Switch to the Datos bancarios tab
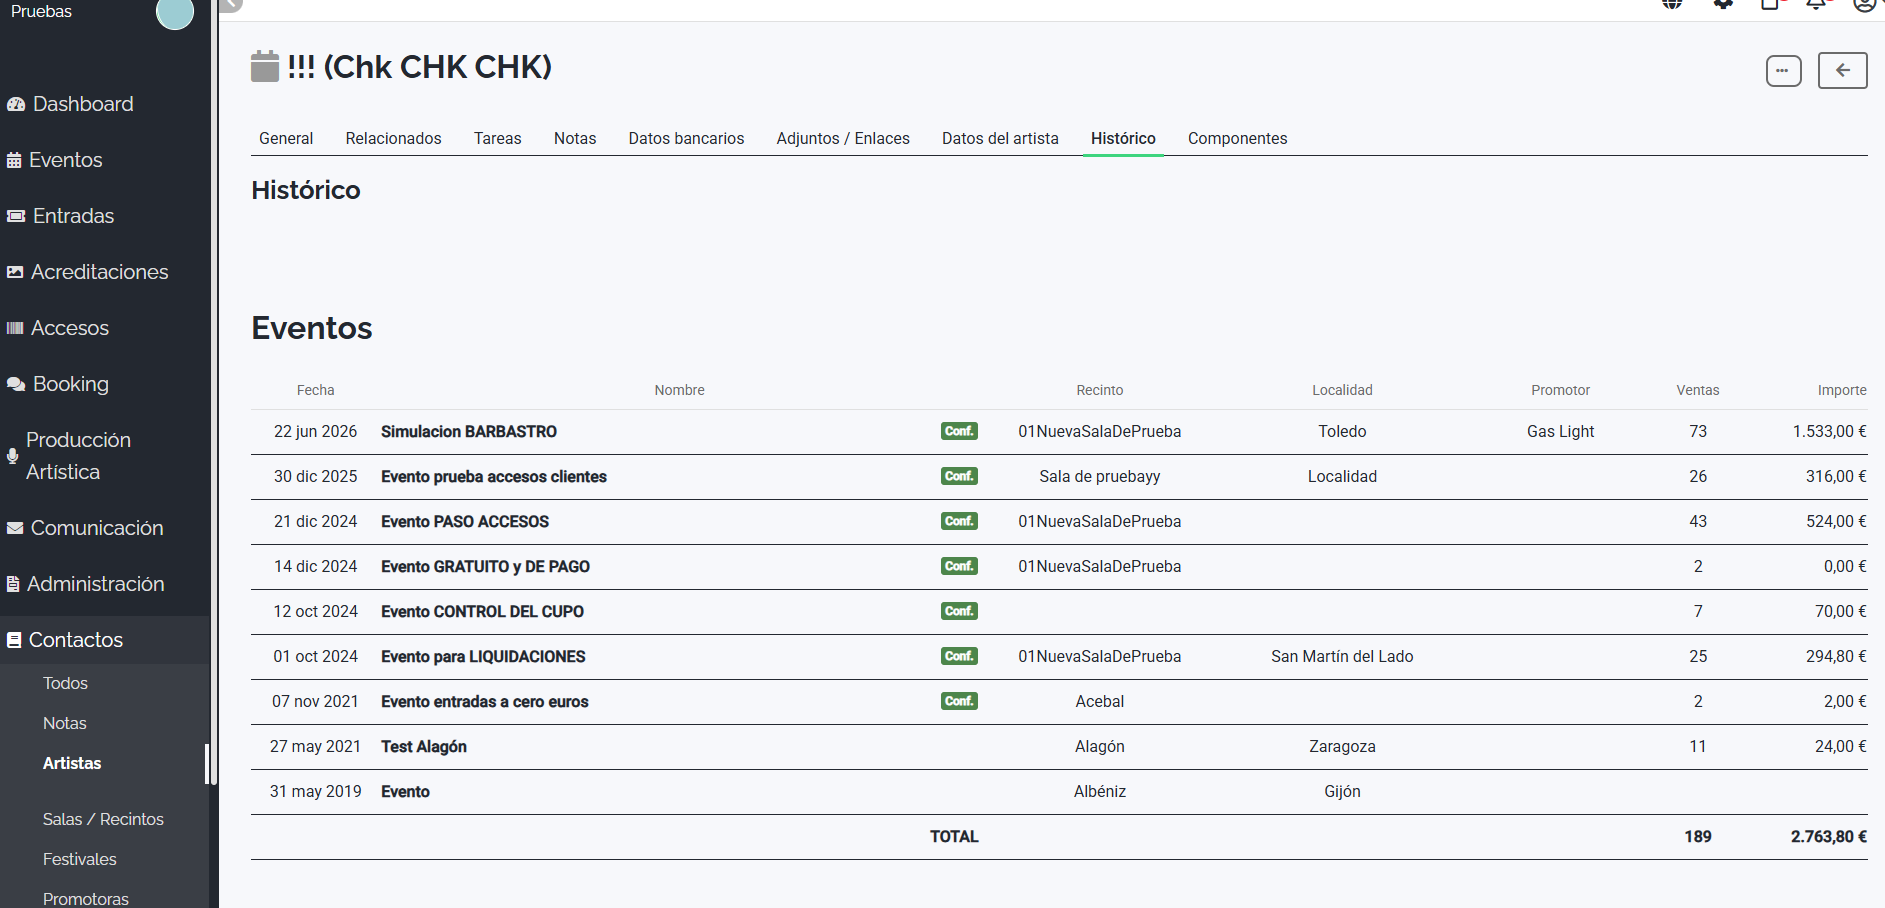 pyautogui.click(x=686, y=139)
